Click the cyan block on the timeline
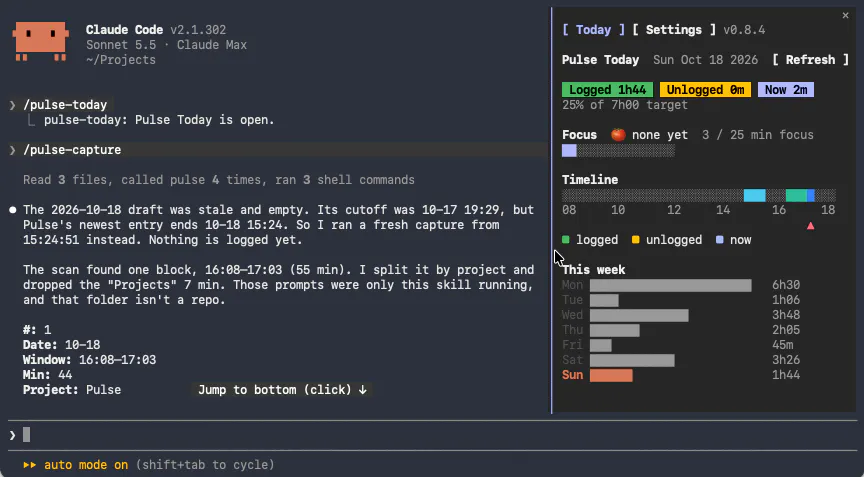 pos(754,195)
